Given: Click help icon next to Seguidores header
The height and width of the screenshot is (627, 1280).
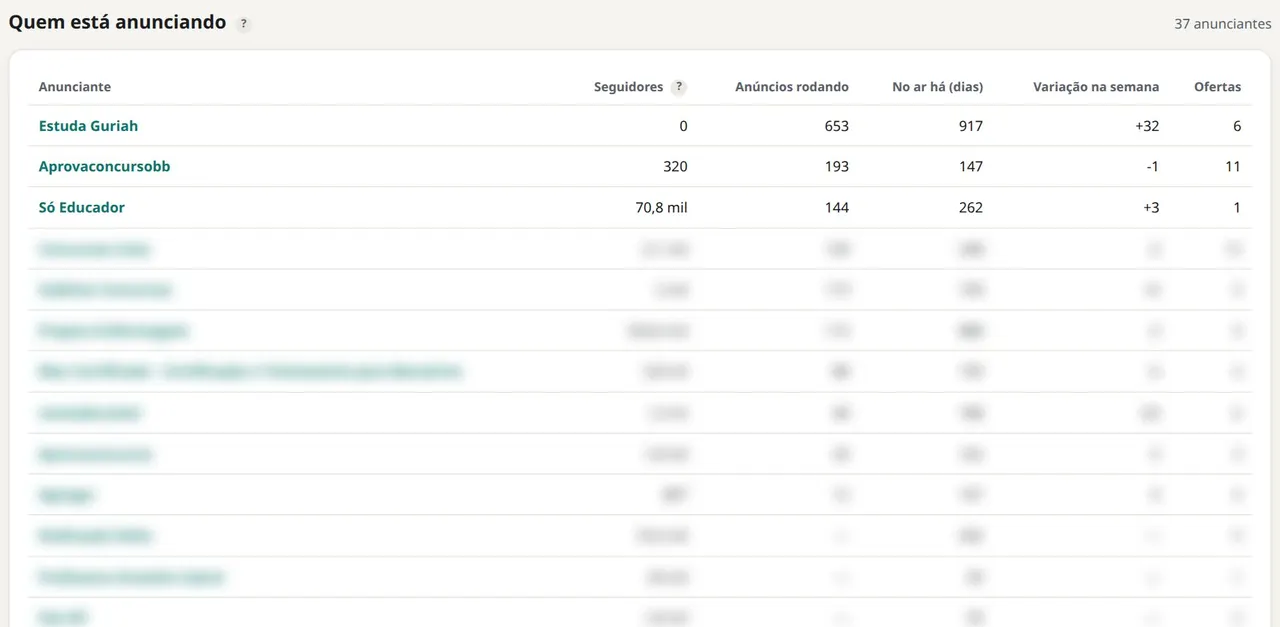Looking at the screenshot, I should (x=679, y=87).
